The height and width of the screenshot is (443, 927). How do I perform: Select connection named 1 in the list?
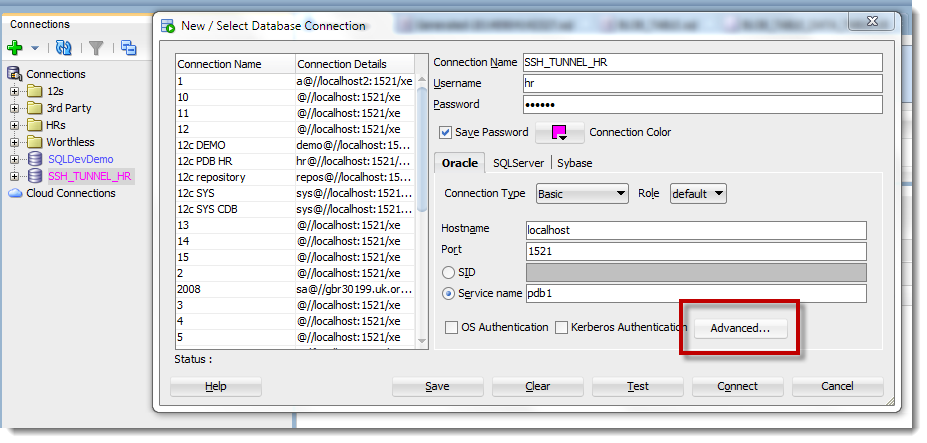(295, 81)
